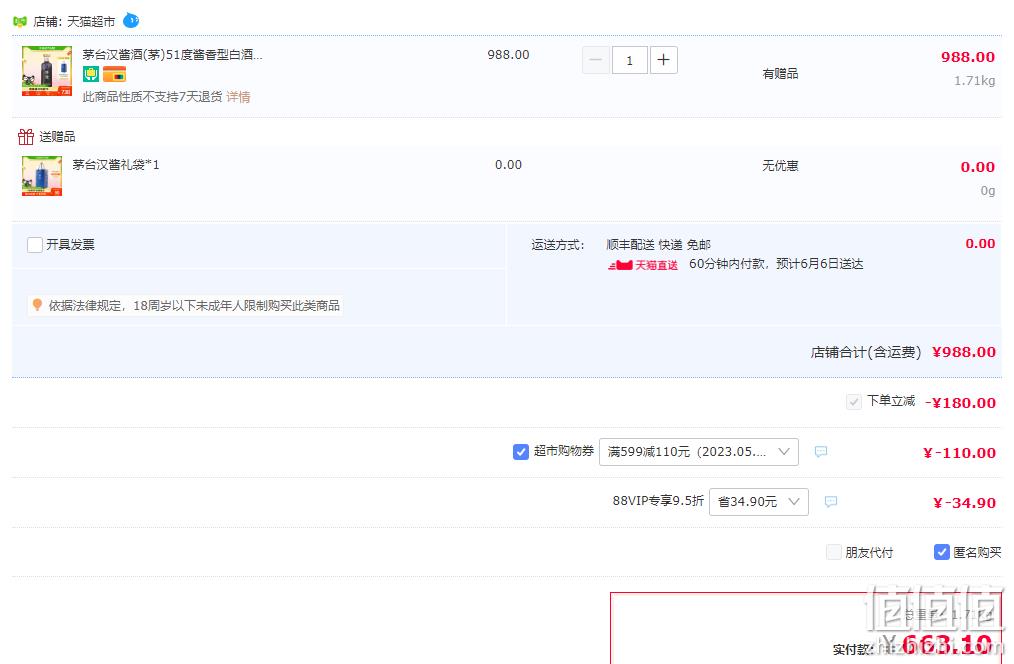Click the orange location pin warning icon
This screenshot has width=1014, height=664.
(37, 305)
